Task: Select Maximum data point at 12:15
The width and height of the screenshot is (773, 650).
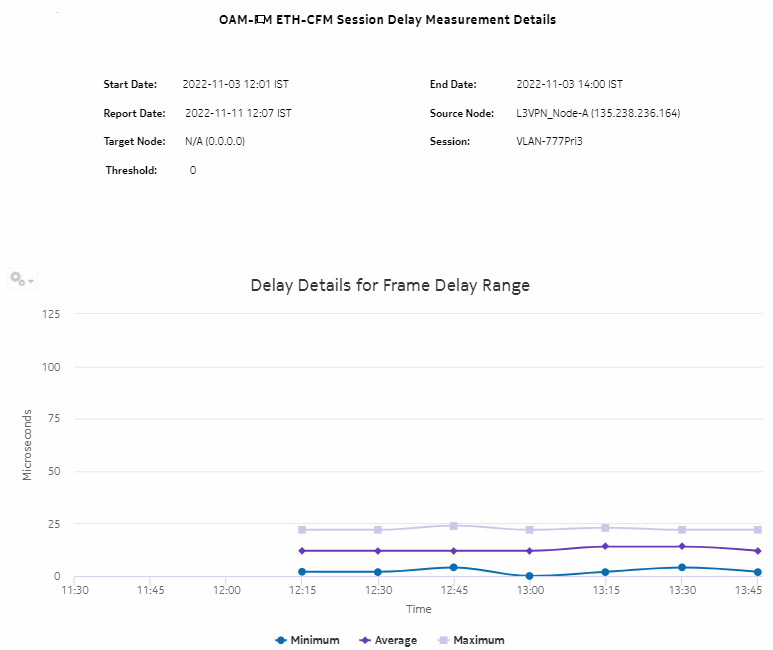Action: [302, 530]
